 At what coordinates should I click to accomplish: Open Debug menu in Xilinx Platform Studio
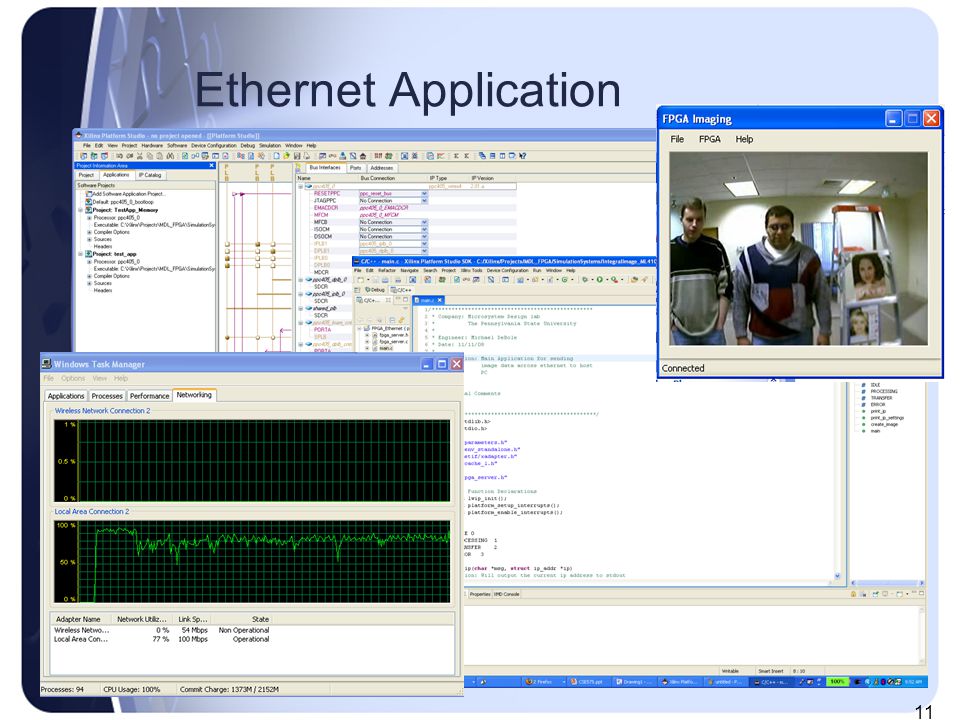click(247, 146)
